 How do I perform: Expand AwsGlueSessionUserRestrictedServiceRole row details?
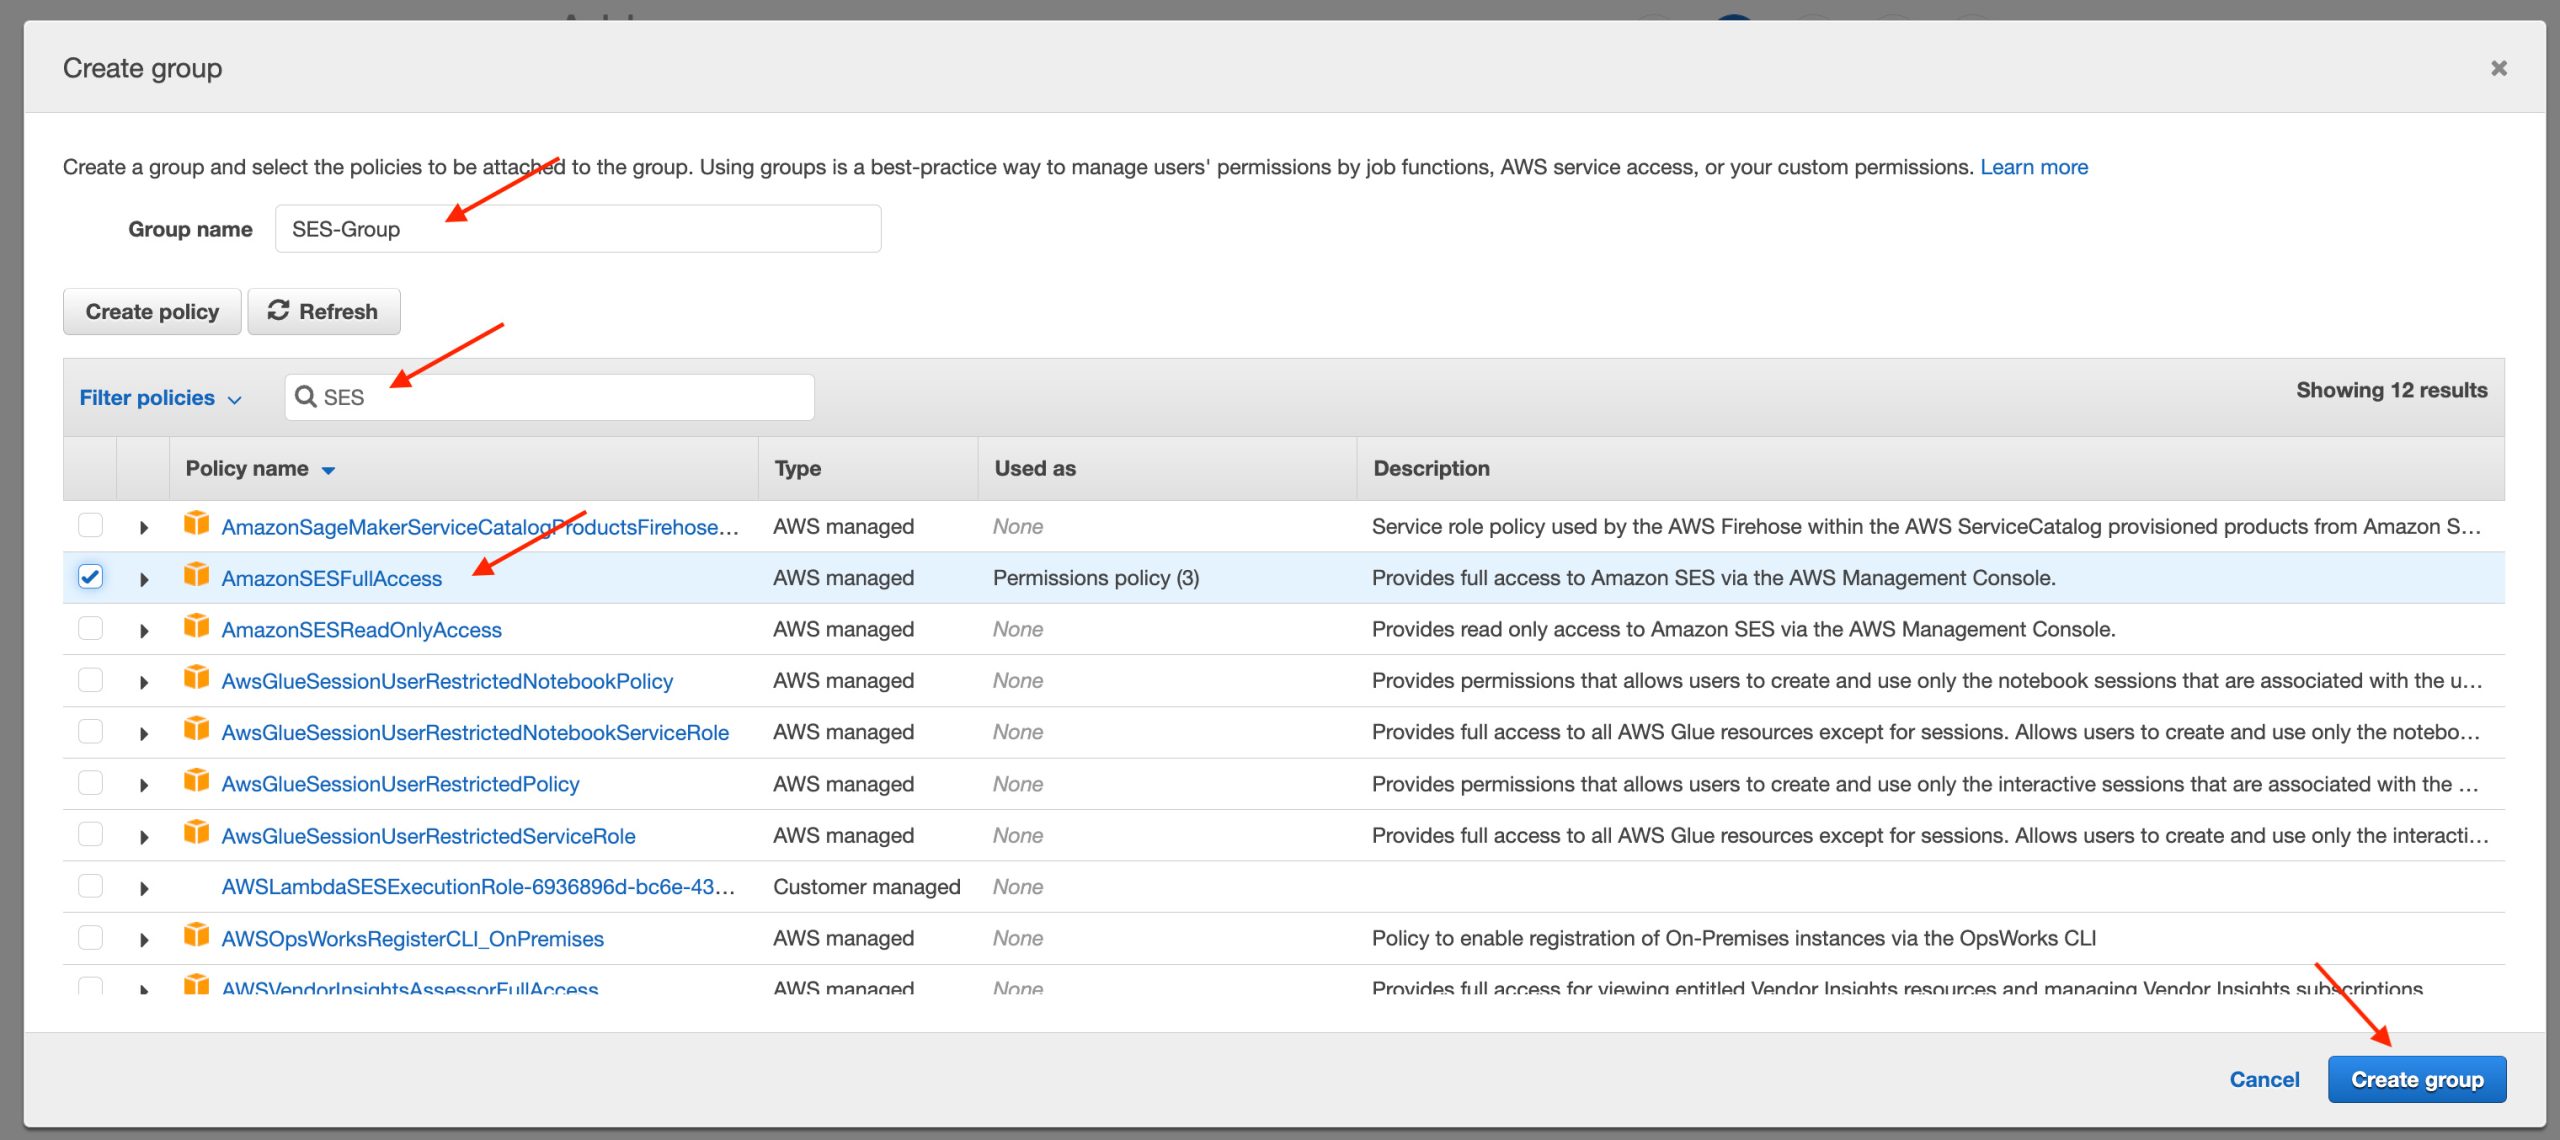point(144,837)
